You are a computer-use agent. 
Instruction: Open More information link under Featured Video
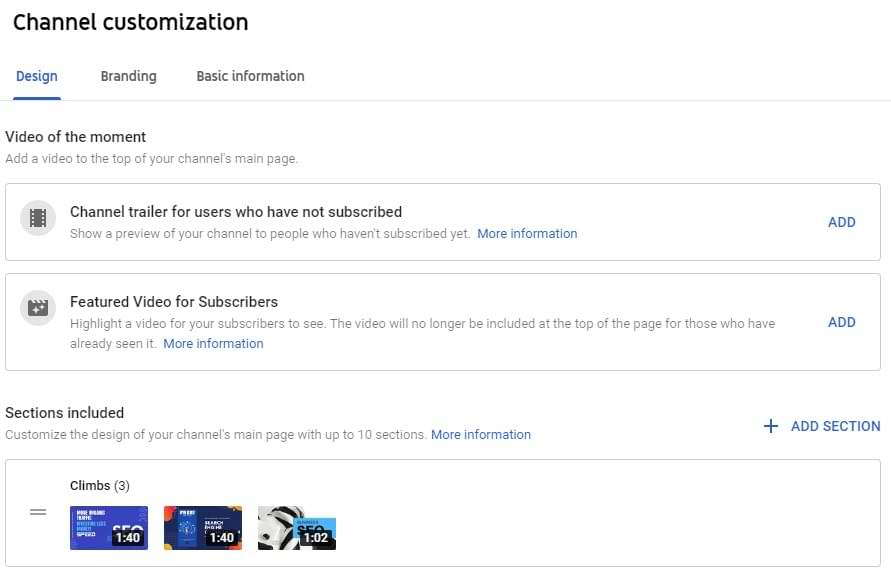click(213, 343)
